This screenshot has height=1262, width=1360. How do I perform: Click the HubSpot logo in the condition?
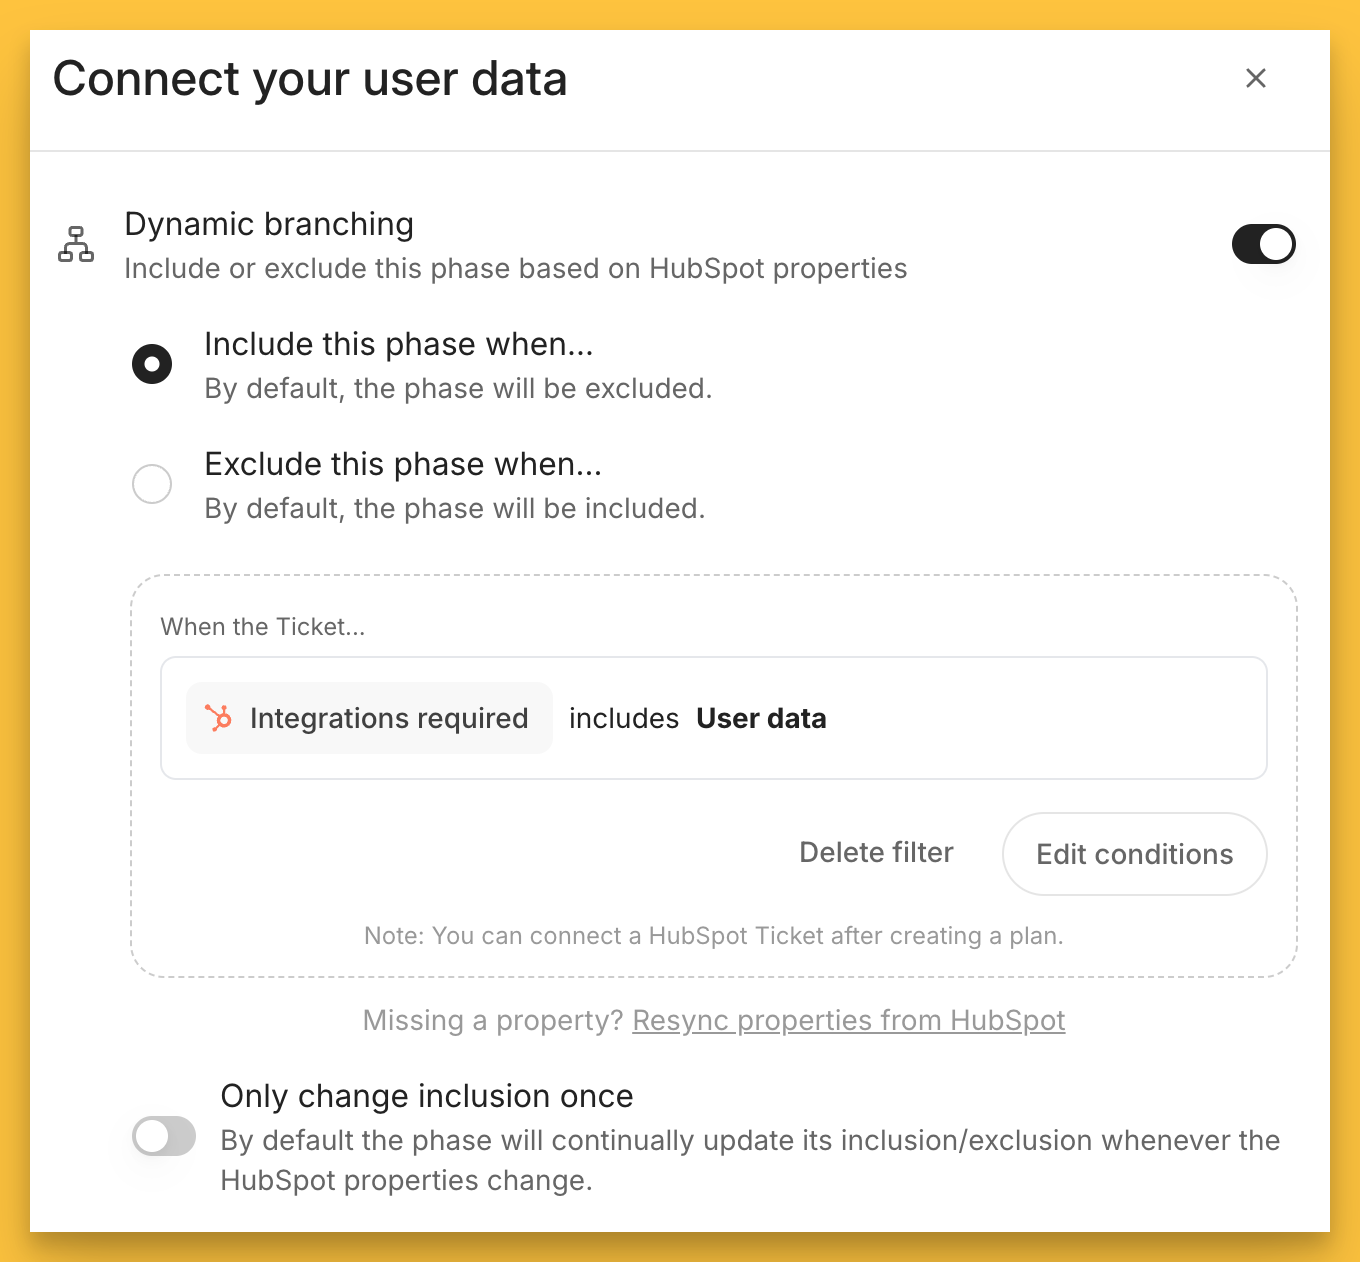click(x=218, y=718)
